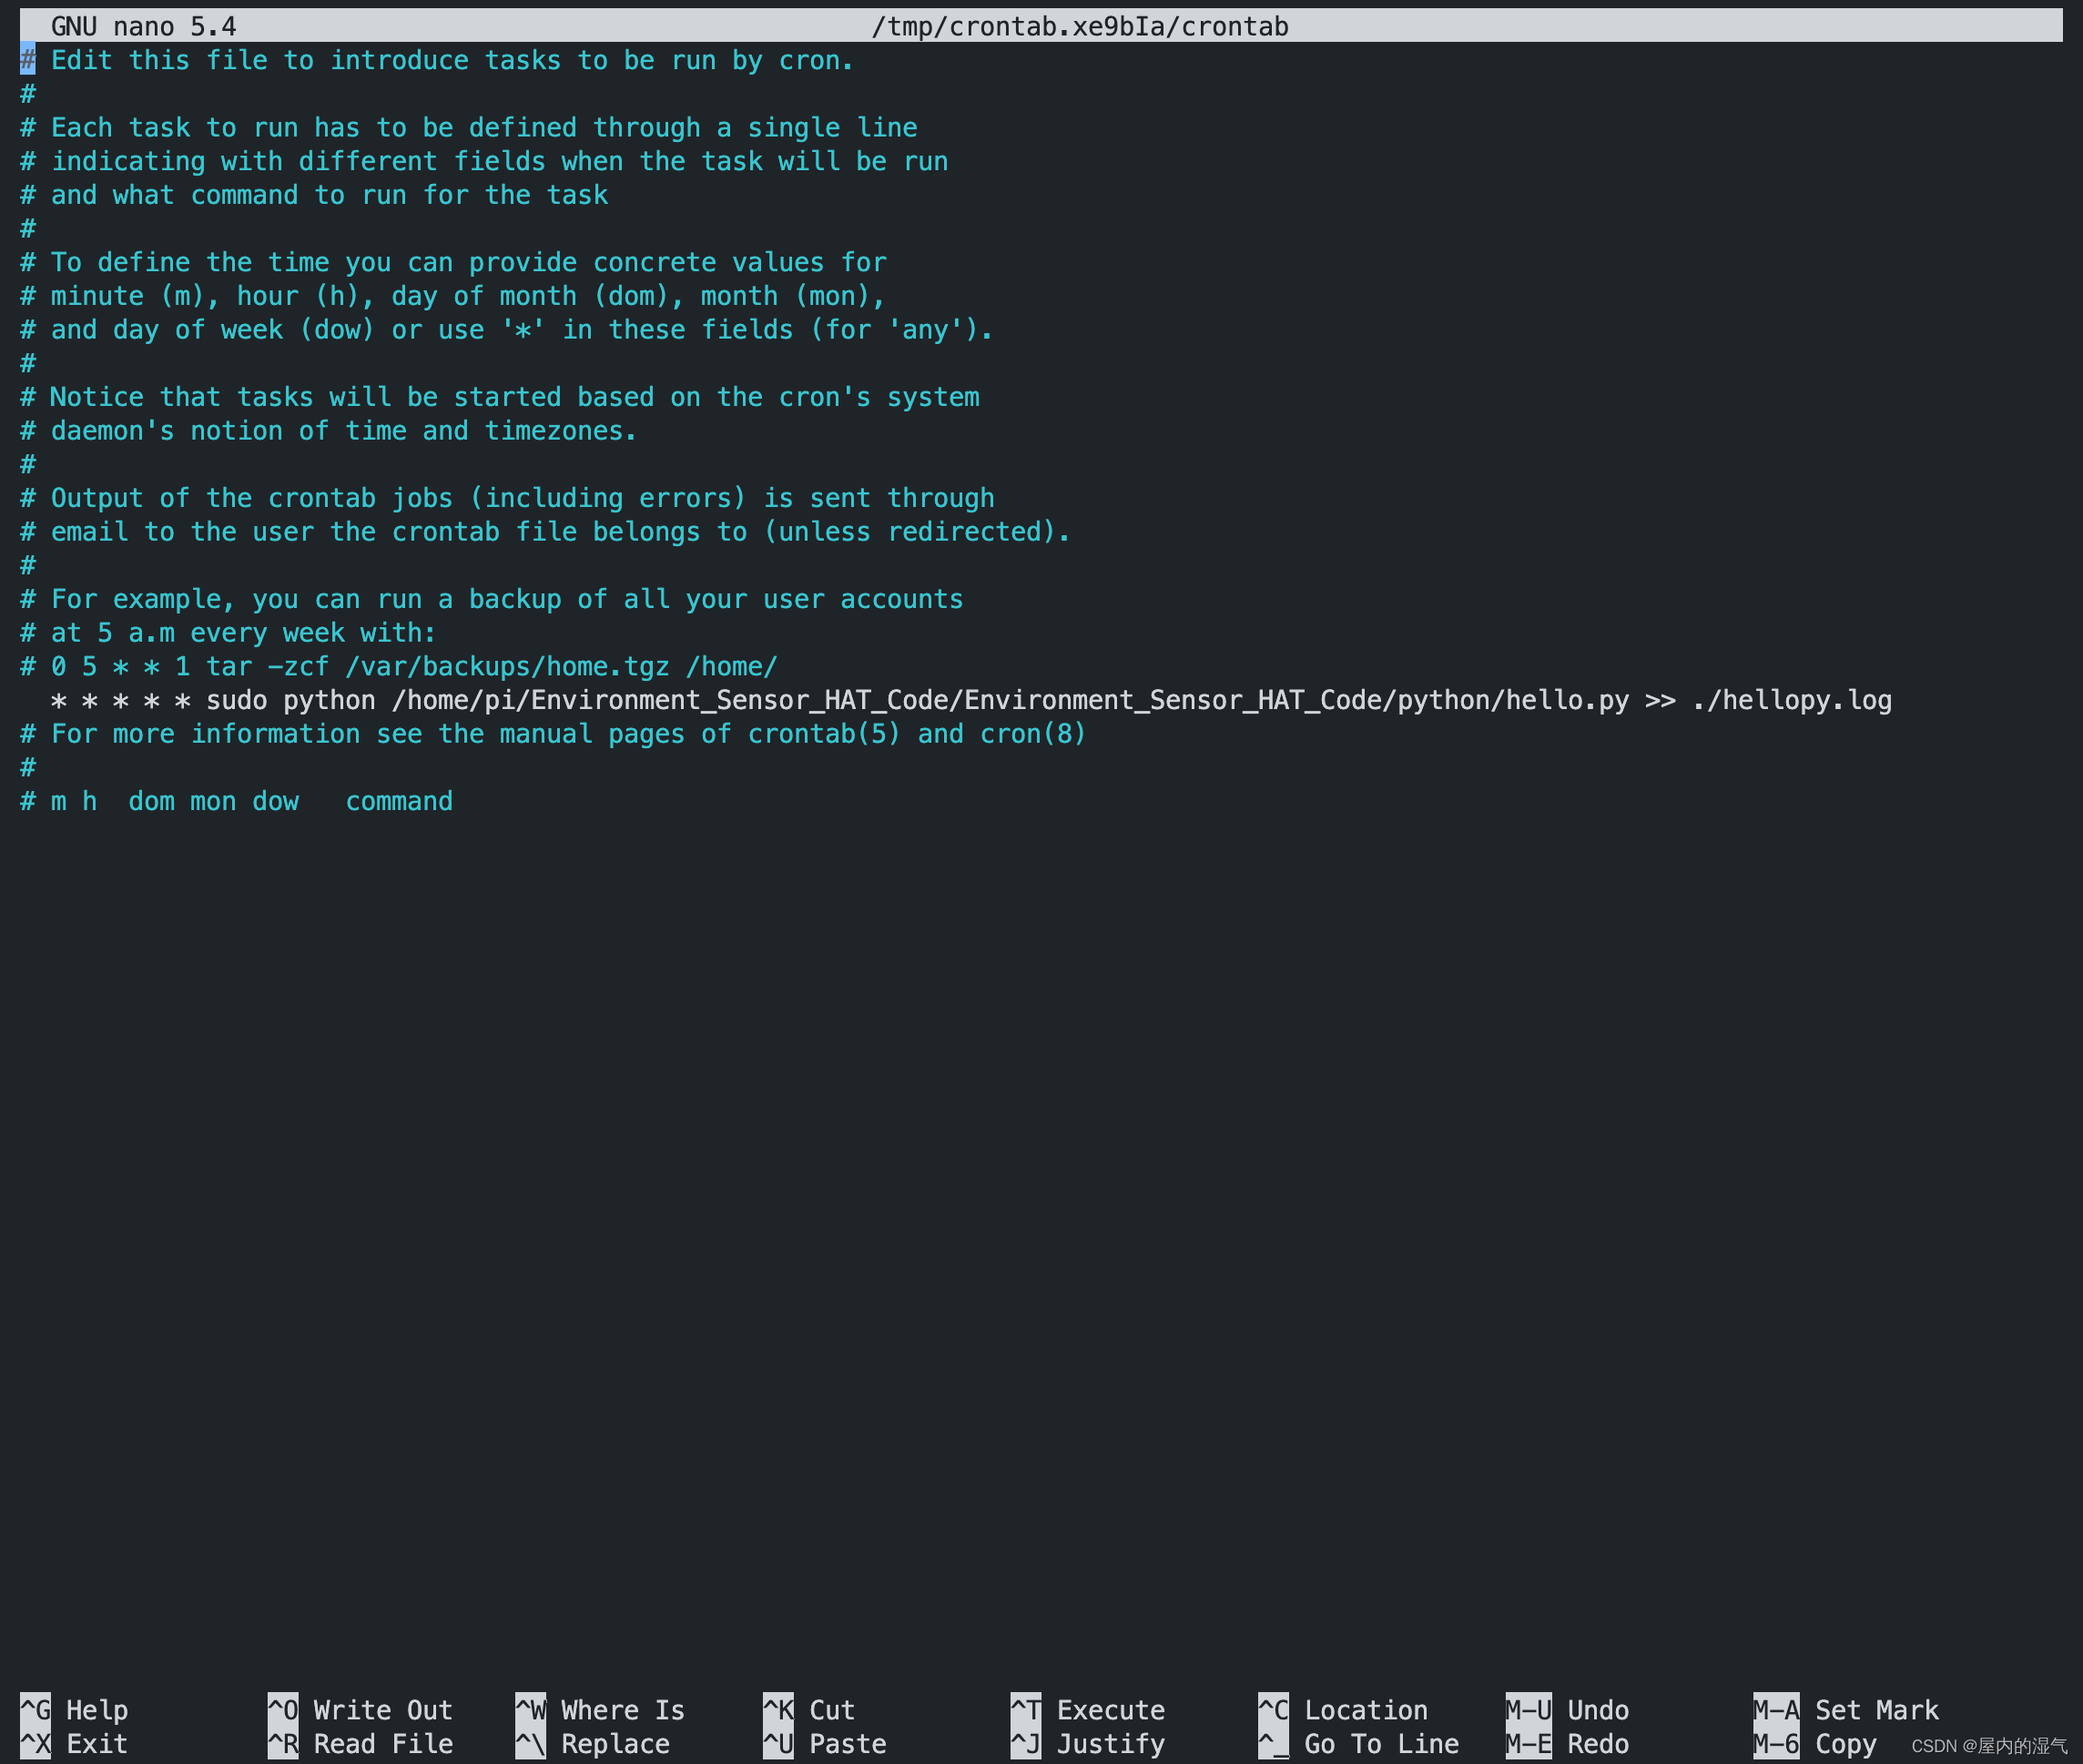Image resolution: width=2083 pixels, height=1764 pixels.
Task: Select the ^R Read File shortcut
Action: tap(360, 1744)
